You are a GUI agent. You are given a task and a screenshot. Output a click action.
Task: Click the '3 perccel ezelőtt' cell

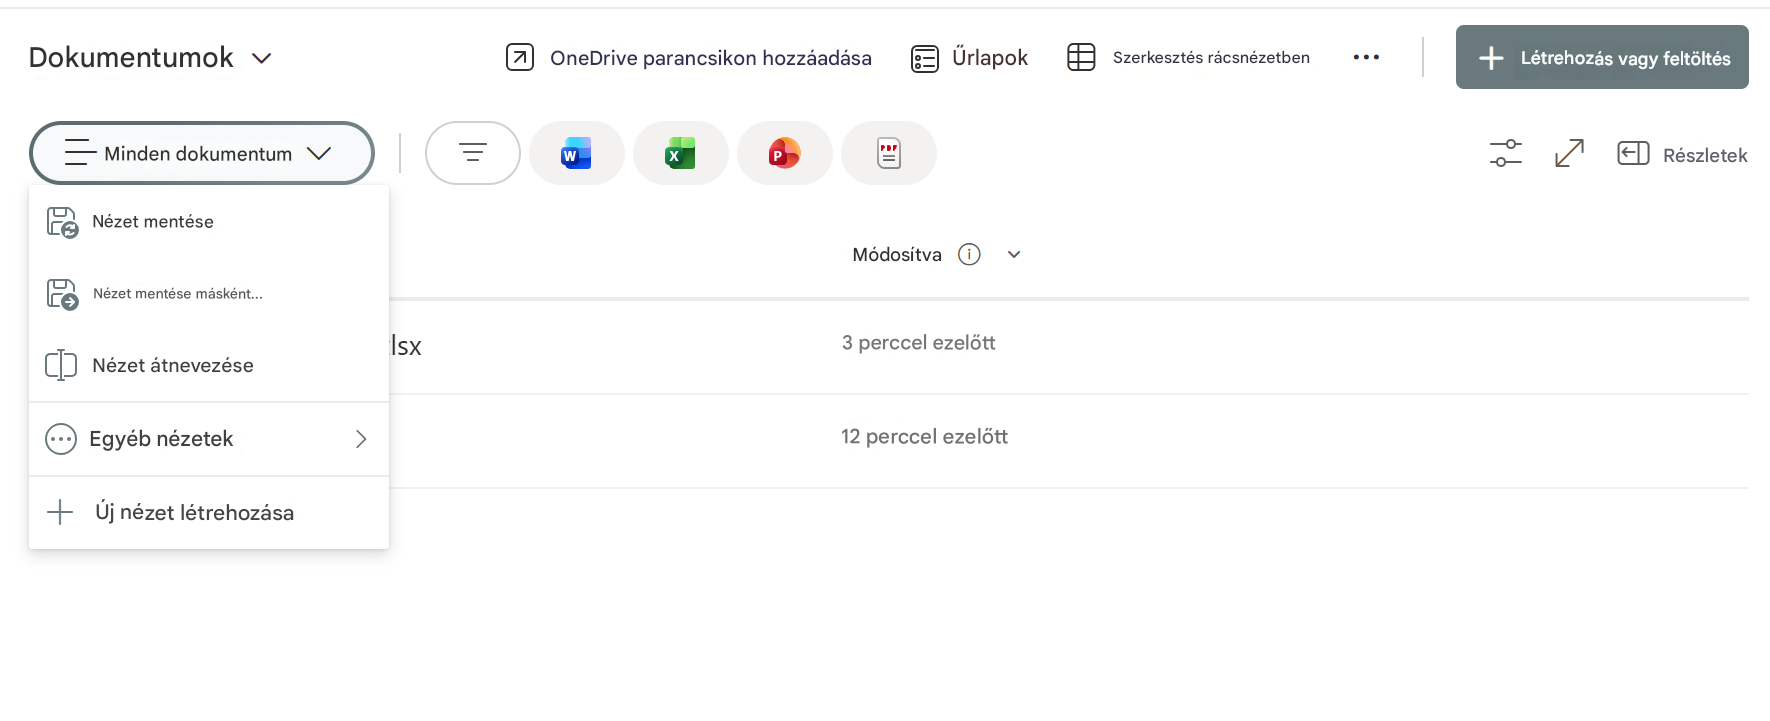[x=919, y=343]
